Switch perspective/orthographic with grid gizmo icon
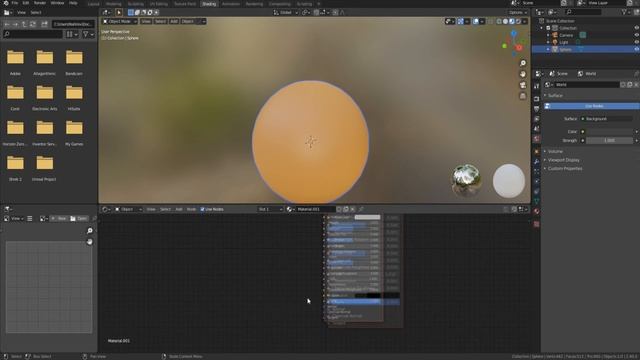The height and width of the screenshot is (360, 640). click(x=522, y=96)
